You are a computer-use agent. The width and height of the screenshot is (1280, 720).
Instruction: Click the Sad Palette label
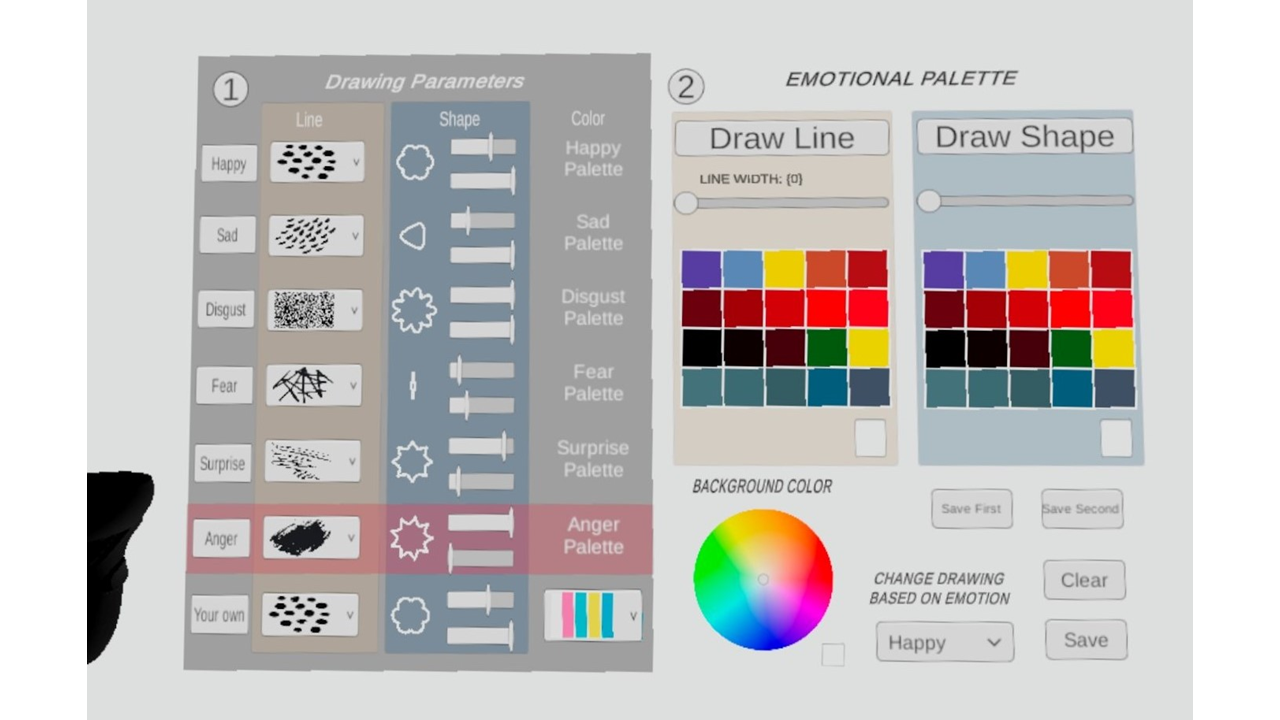click(593, 232)
